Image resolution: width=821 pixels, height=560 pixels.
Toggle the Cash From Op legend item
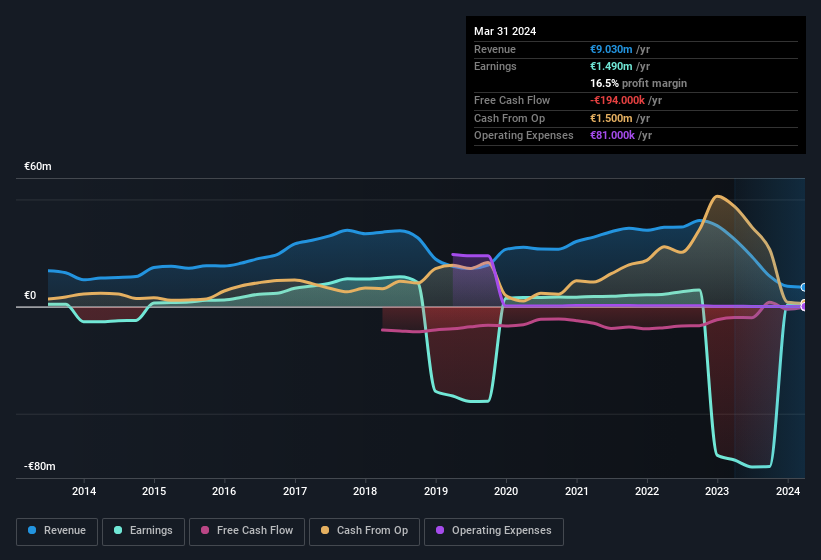pyautogui.click(x=362, y=531)
